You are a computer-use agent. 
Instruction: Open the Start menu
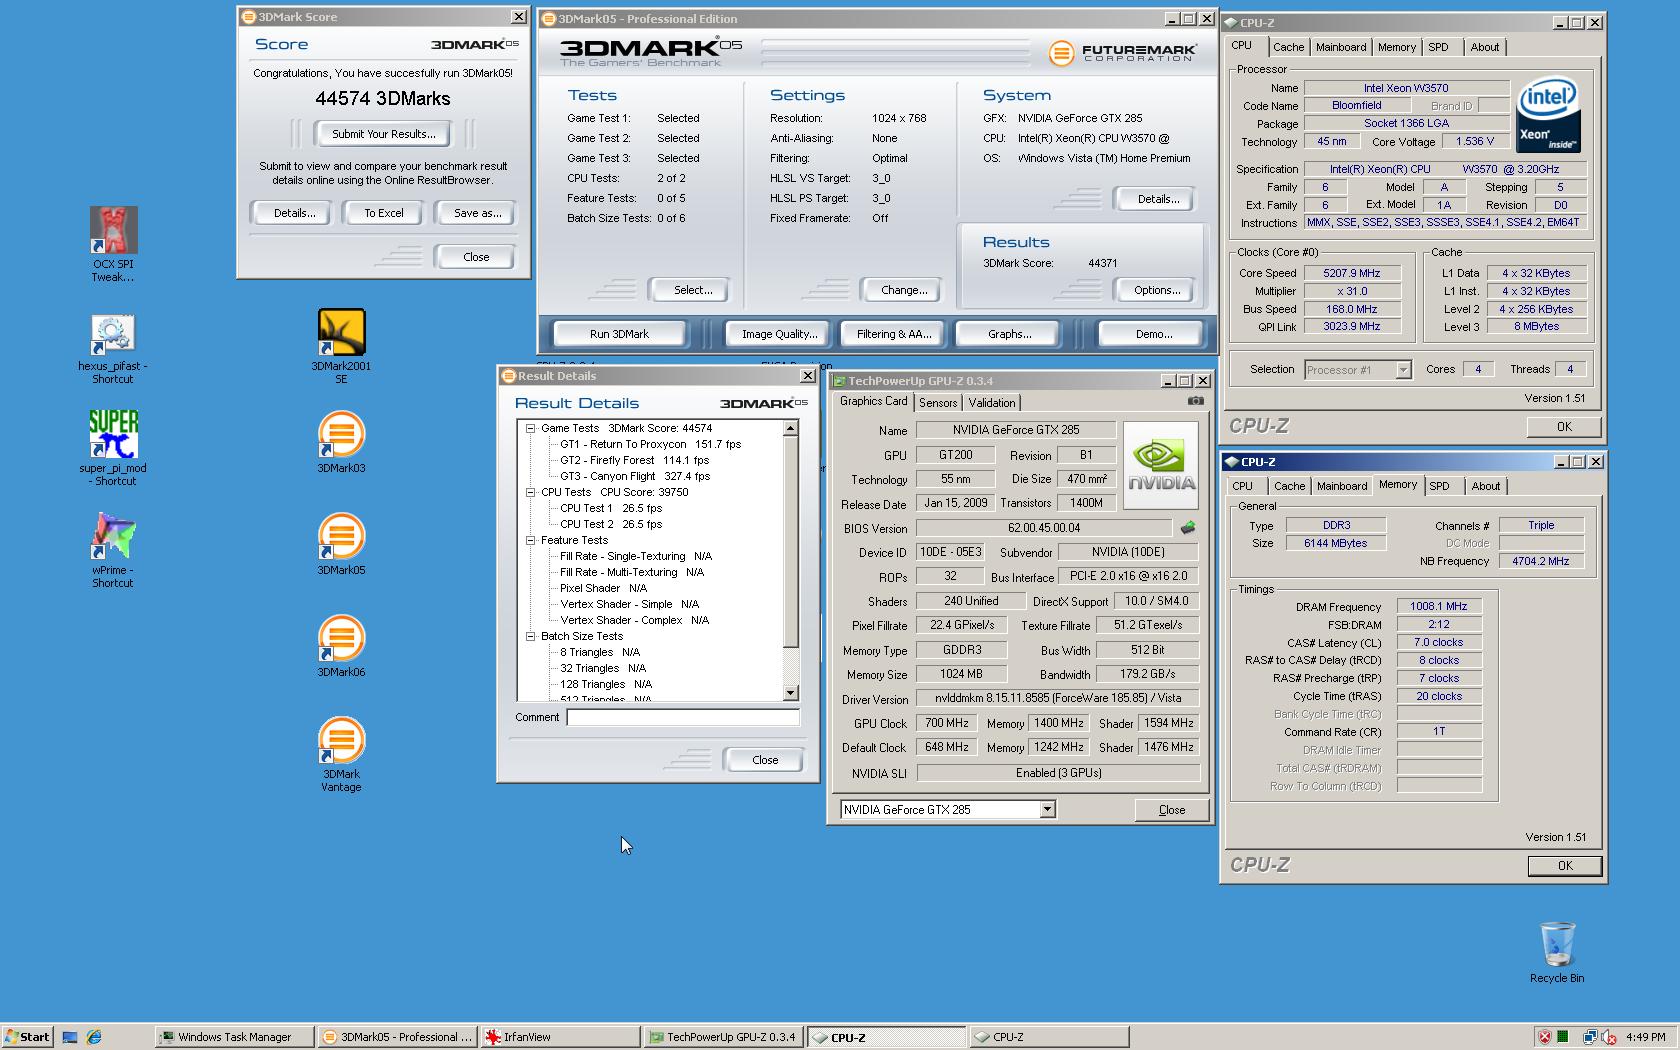click(27, 1037)
